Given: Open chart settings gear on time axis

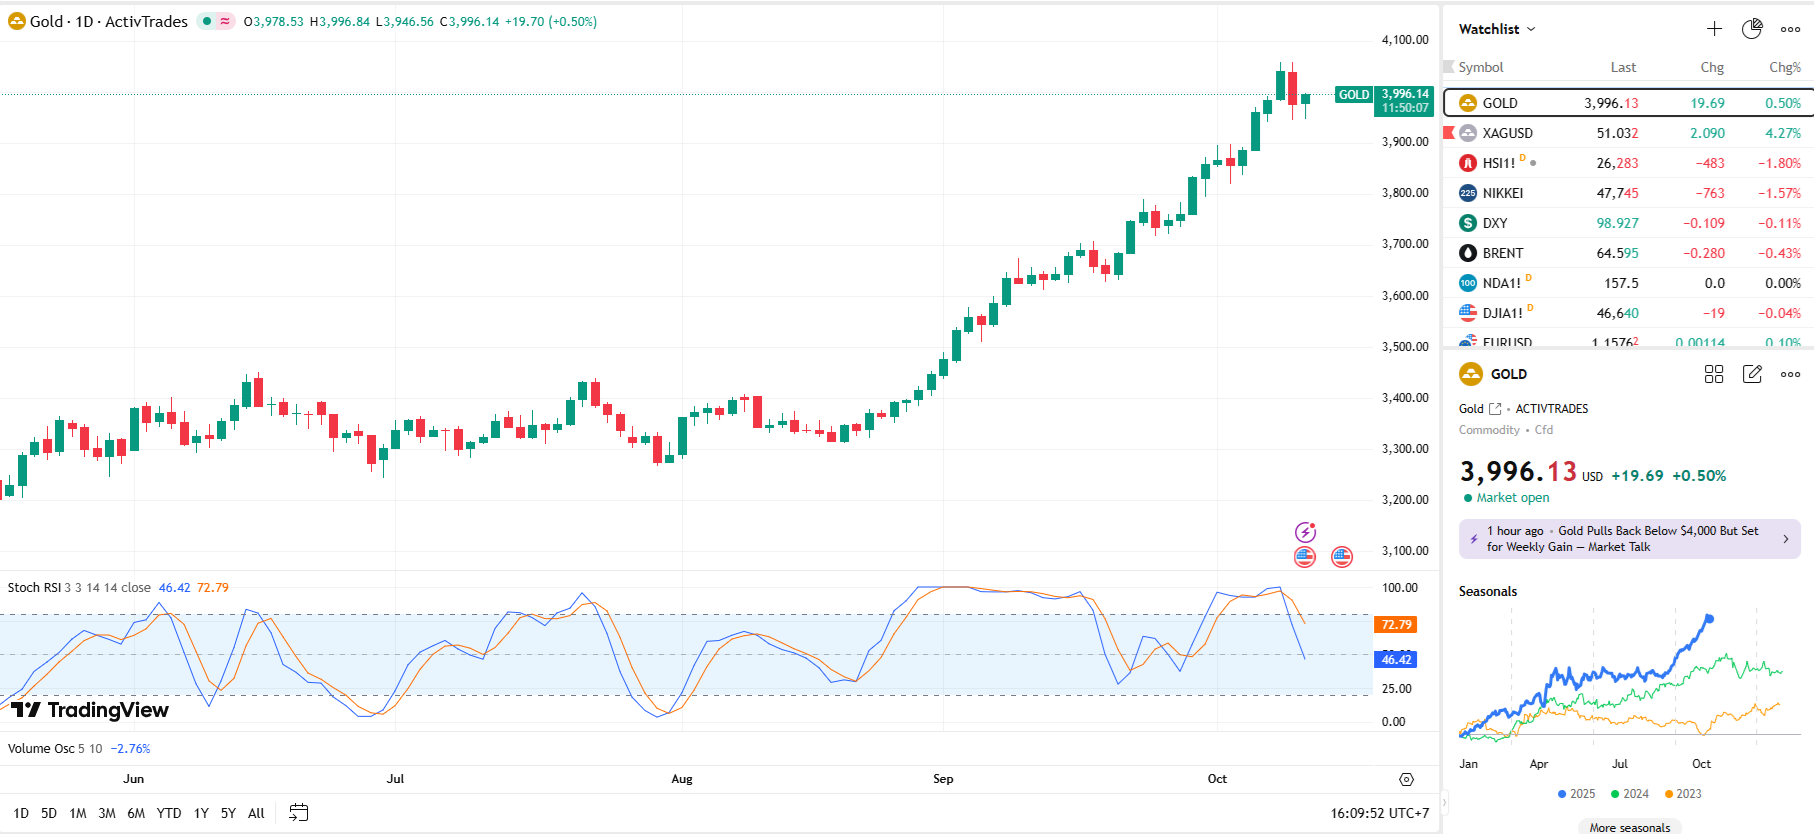Looking at the screenshot, I should pos(1406,779).
